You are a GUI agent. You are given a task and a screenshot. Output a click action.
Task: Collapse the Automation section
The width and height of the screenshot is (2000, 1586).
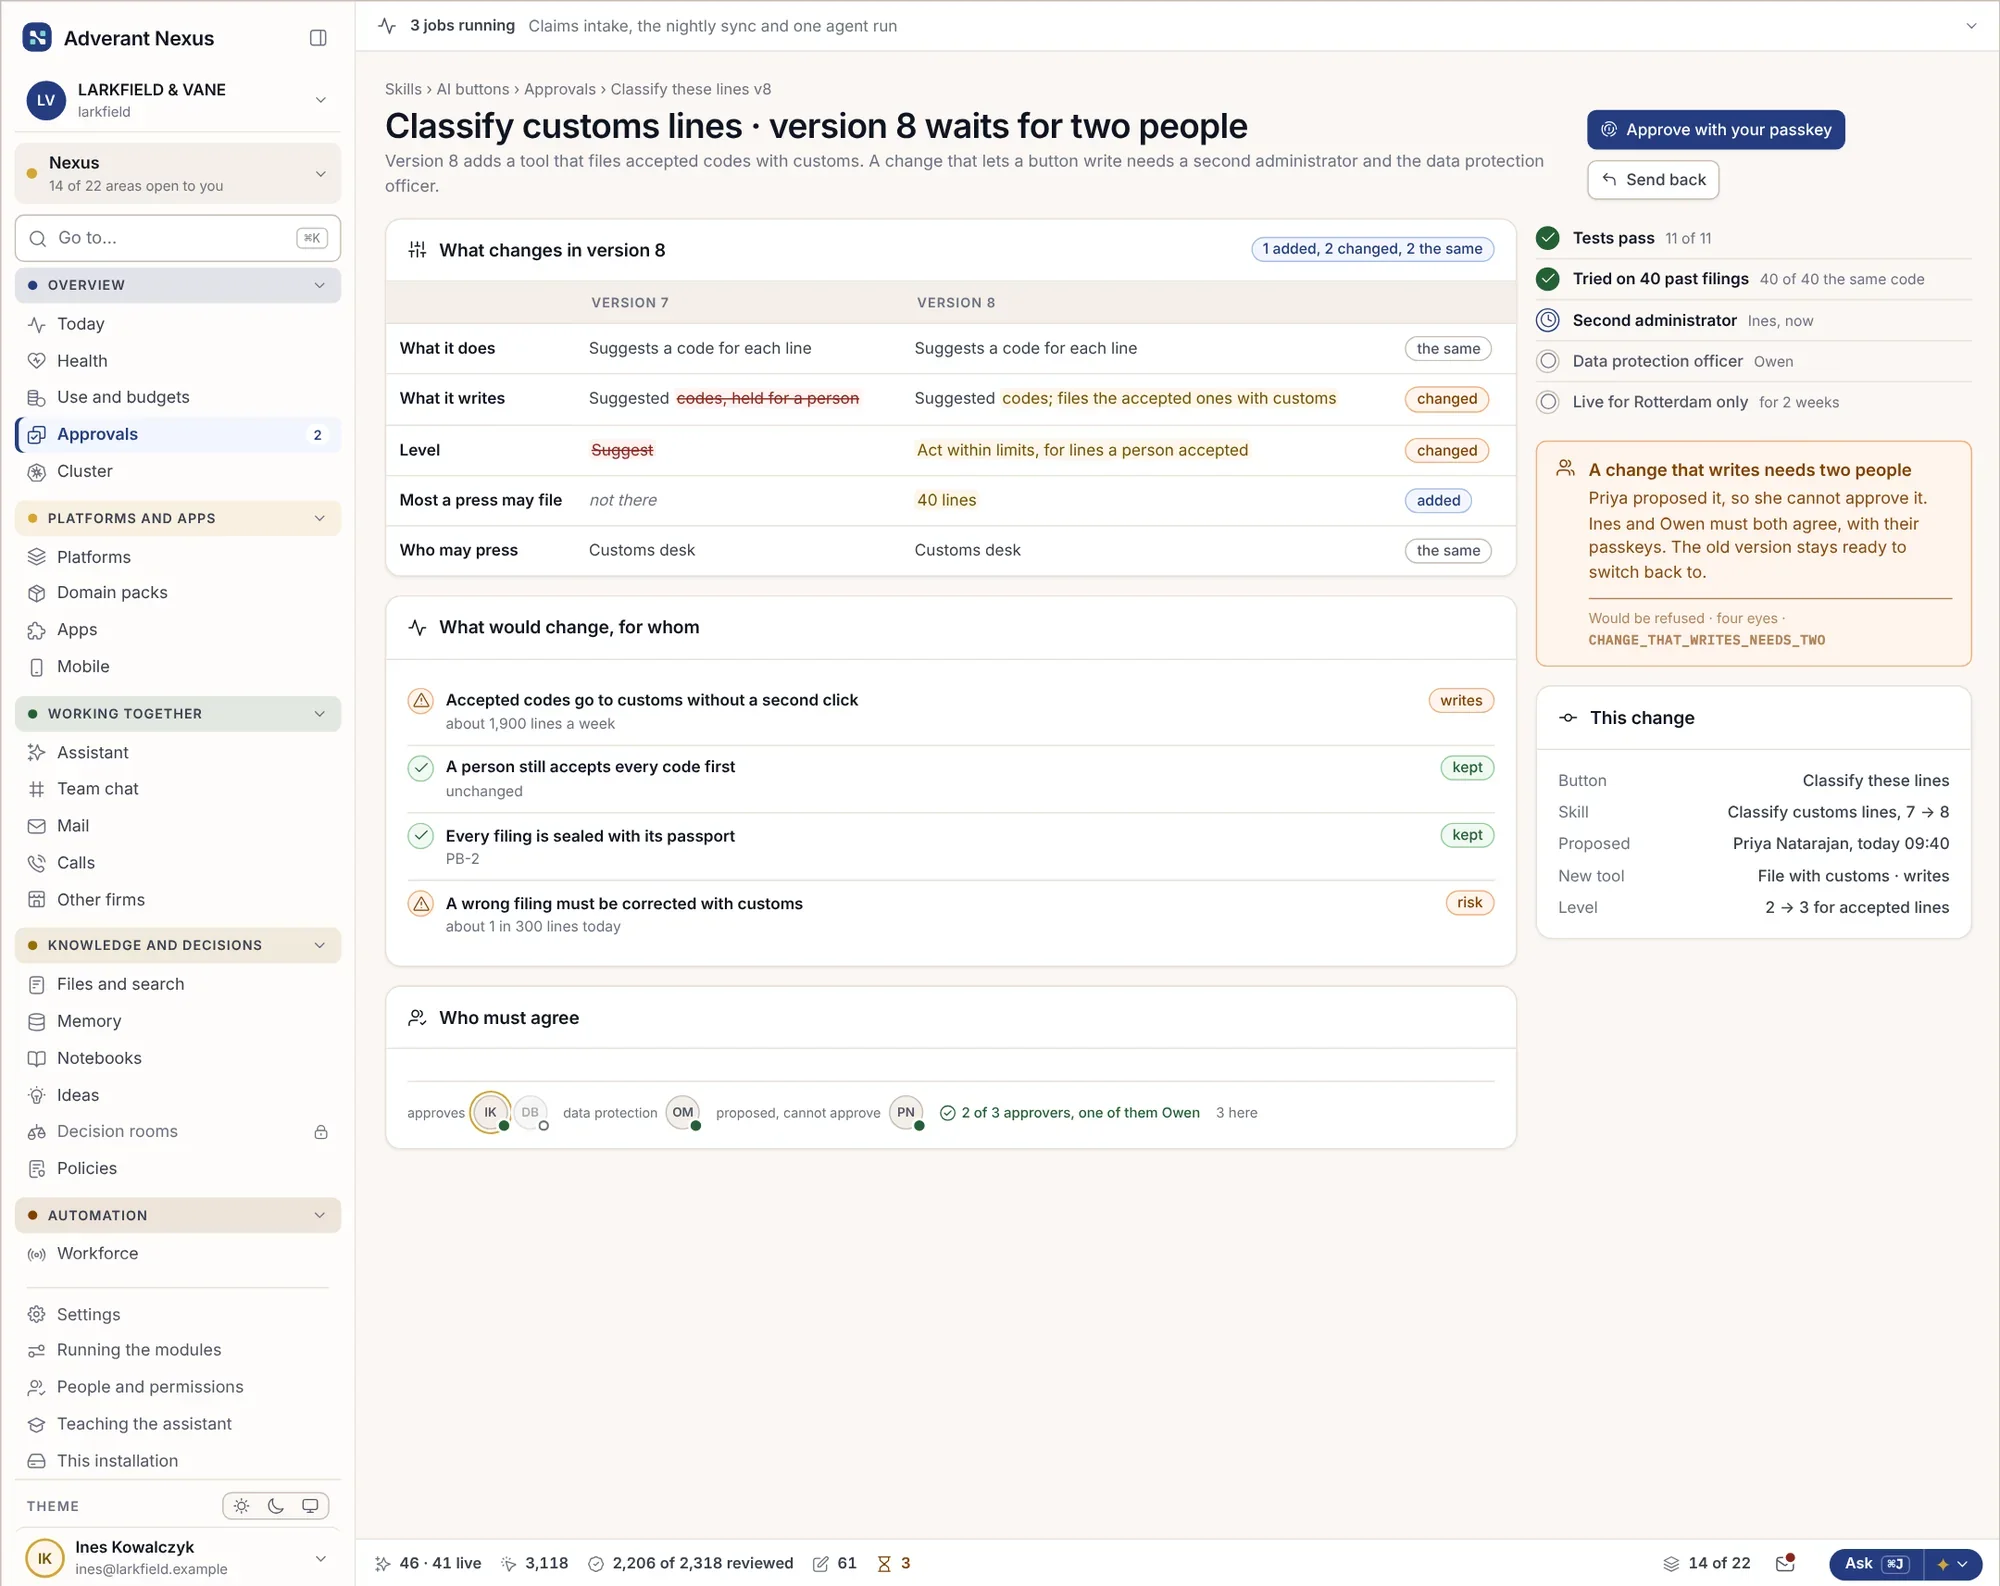[178, 1215]
